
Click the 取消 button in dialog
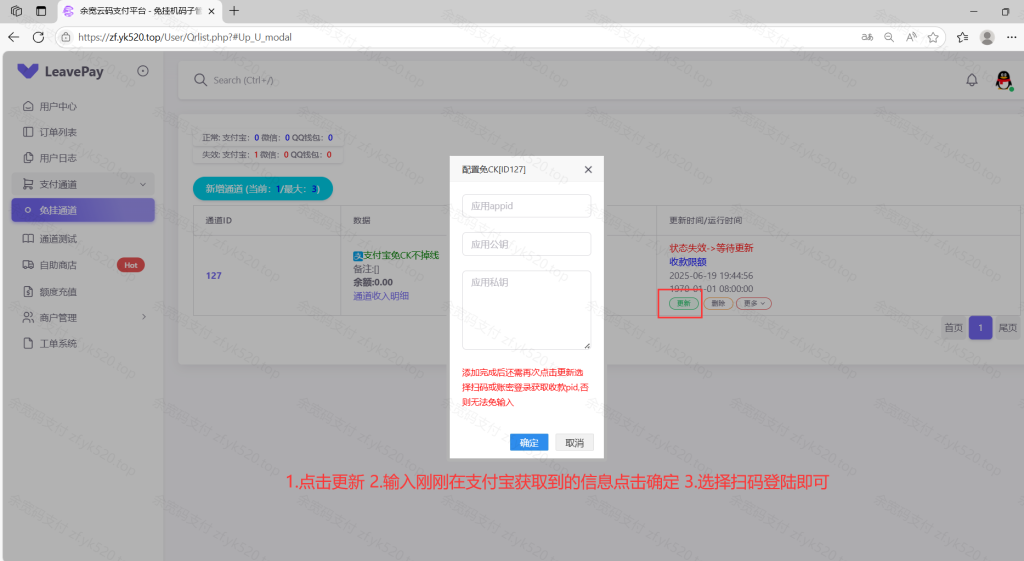click(x=574, y=442)
